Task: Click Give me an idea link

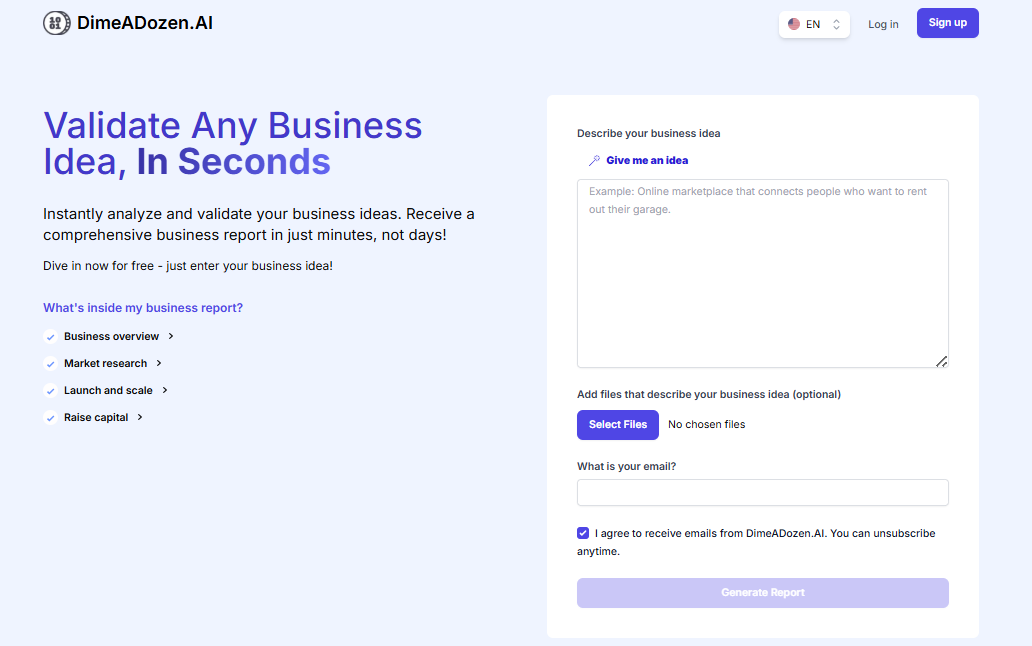Action: [x=647, y=161]
